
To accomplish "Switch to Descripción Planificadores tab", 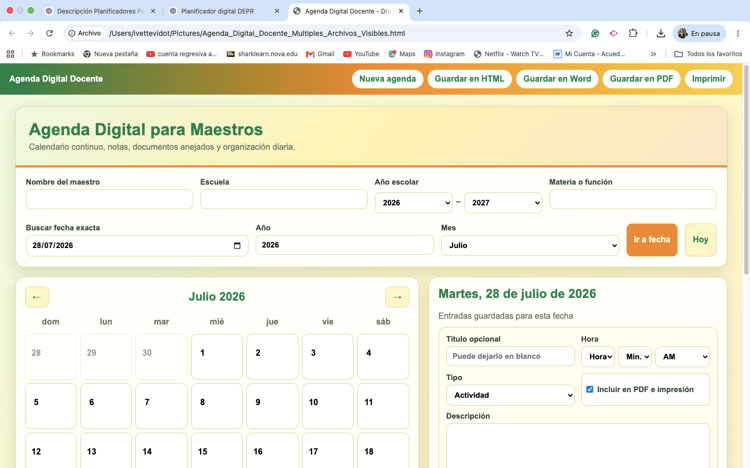I will 100,11.
